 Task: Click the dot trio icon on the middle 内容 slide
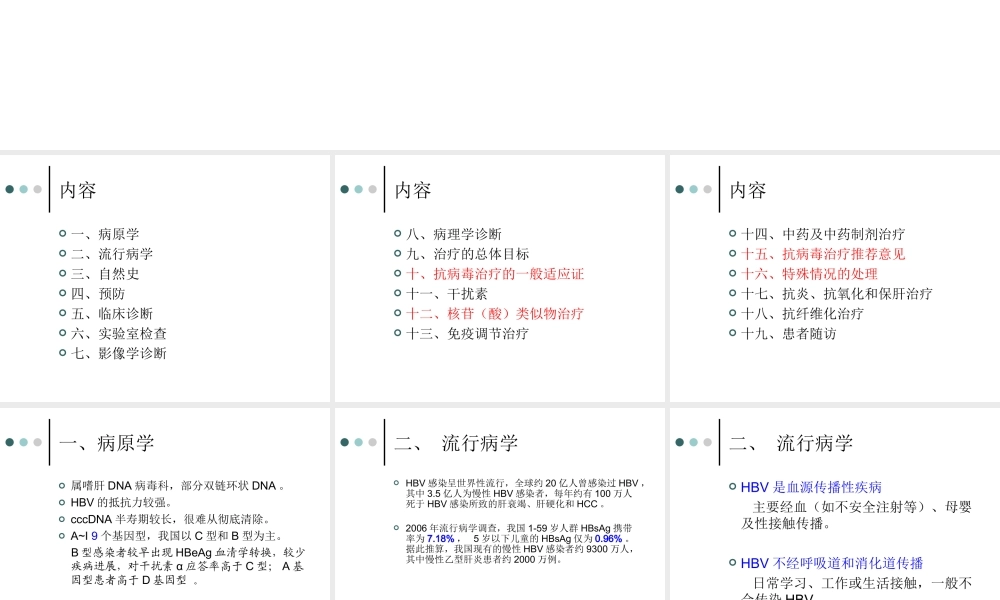360,189
